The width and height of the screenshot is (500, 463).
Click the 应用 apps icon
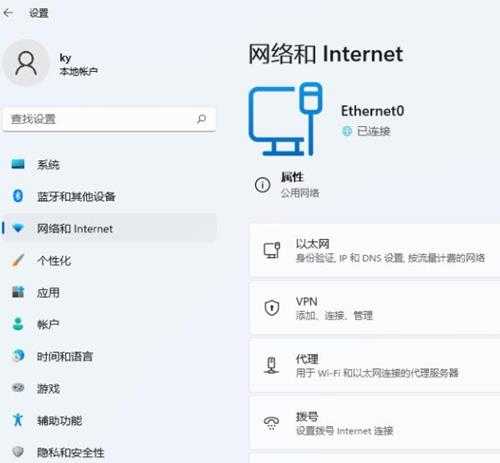[18, 292]
